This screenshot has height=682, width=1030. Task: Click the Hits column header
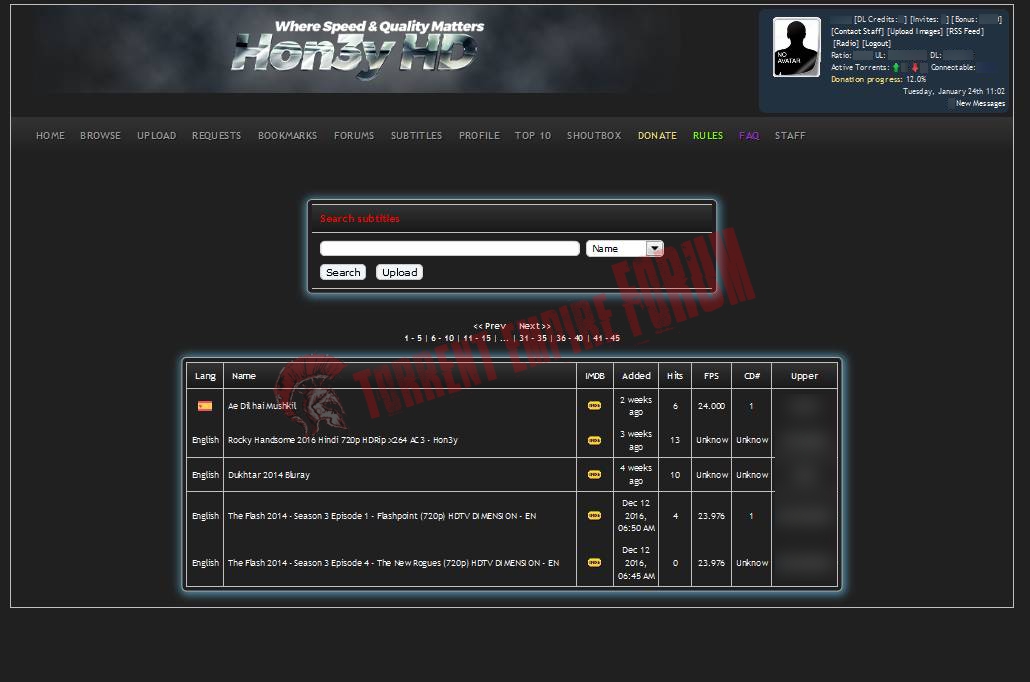(675, 376)
